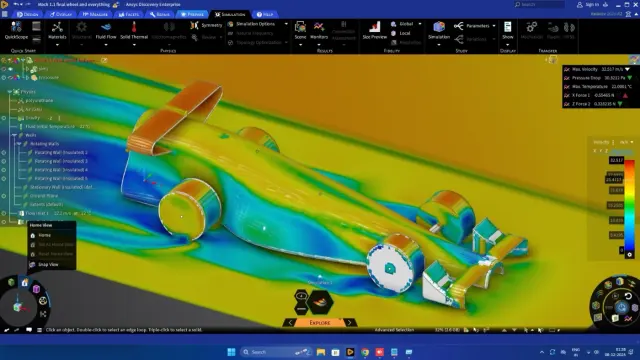The width and height of the screenshot is (640, 360).
Task: Open the Help tab
Action: click(265, 14)
